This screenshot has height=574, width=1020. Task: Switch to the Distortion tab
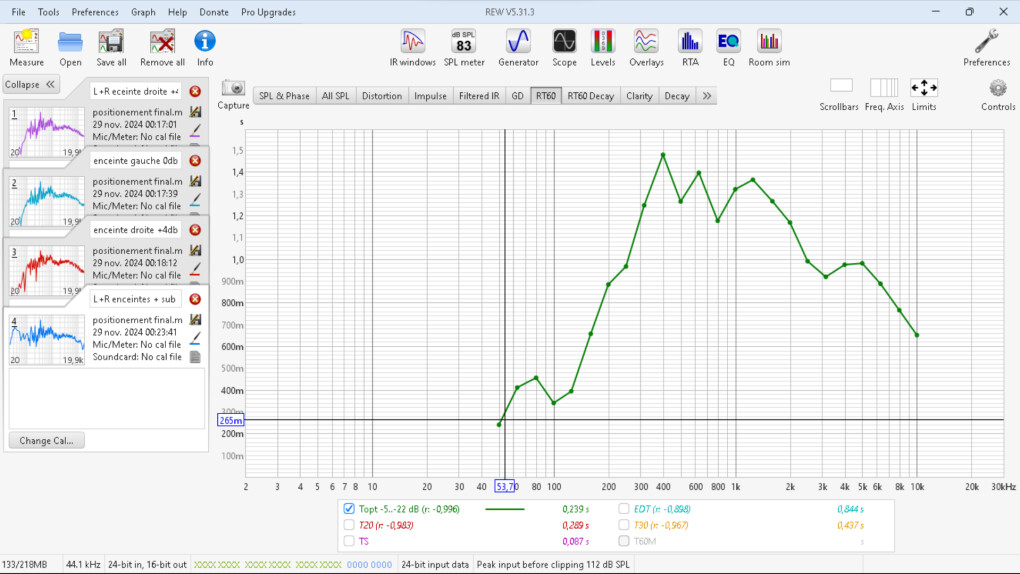[x=382, y=96]
